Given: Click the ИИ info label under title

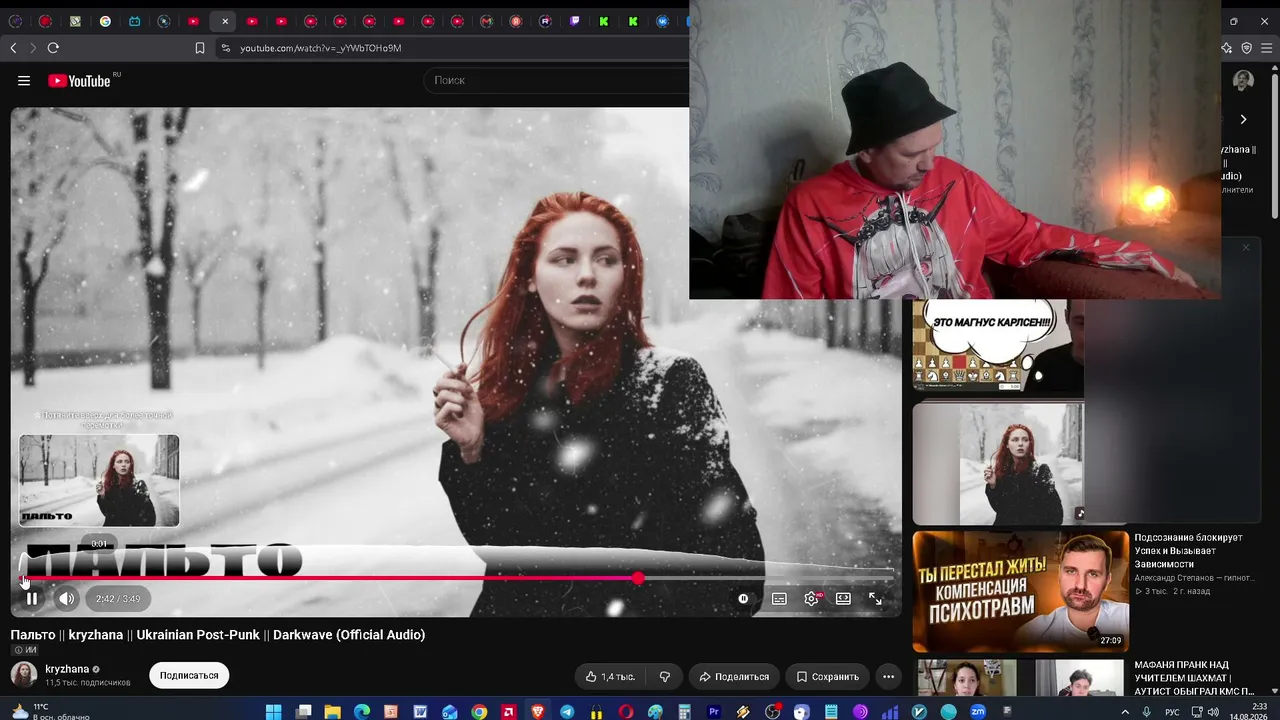Looking at the screenshot, I should (25, 650).
